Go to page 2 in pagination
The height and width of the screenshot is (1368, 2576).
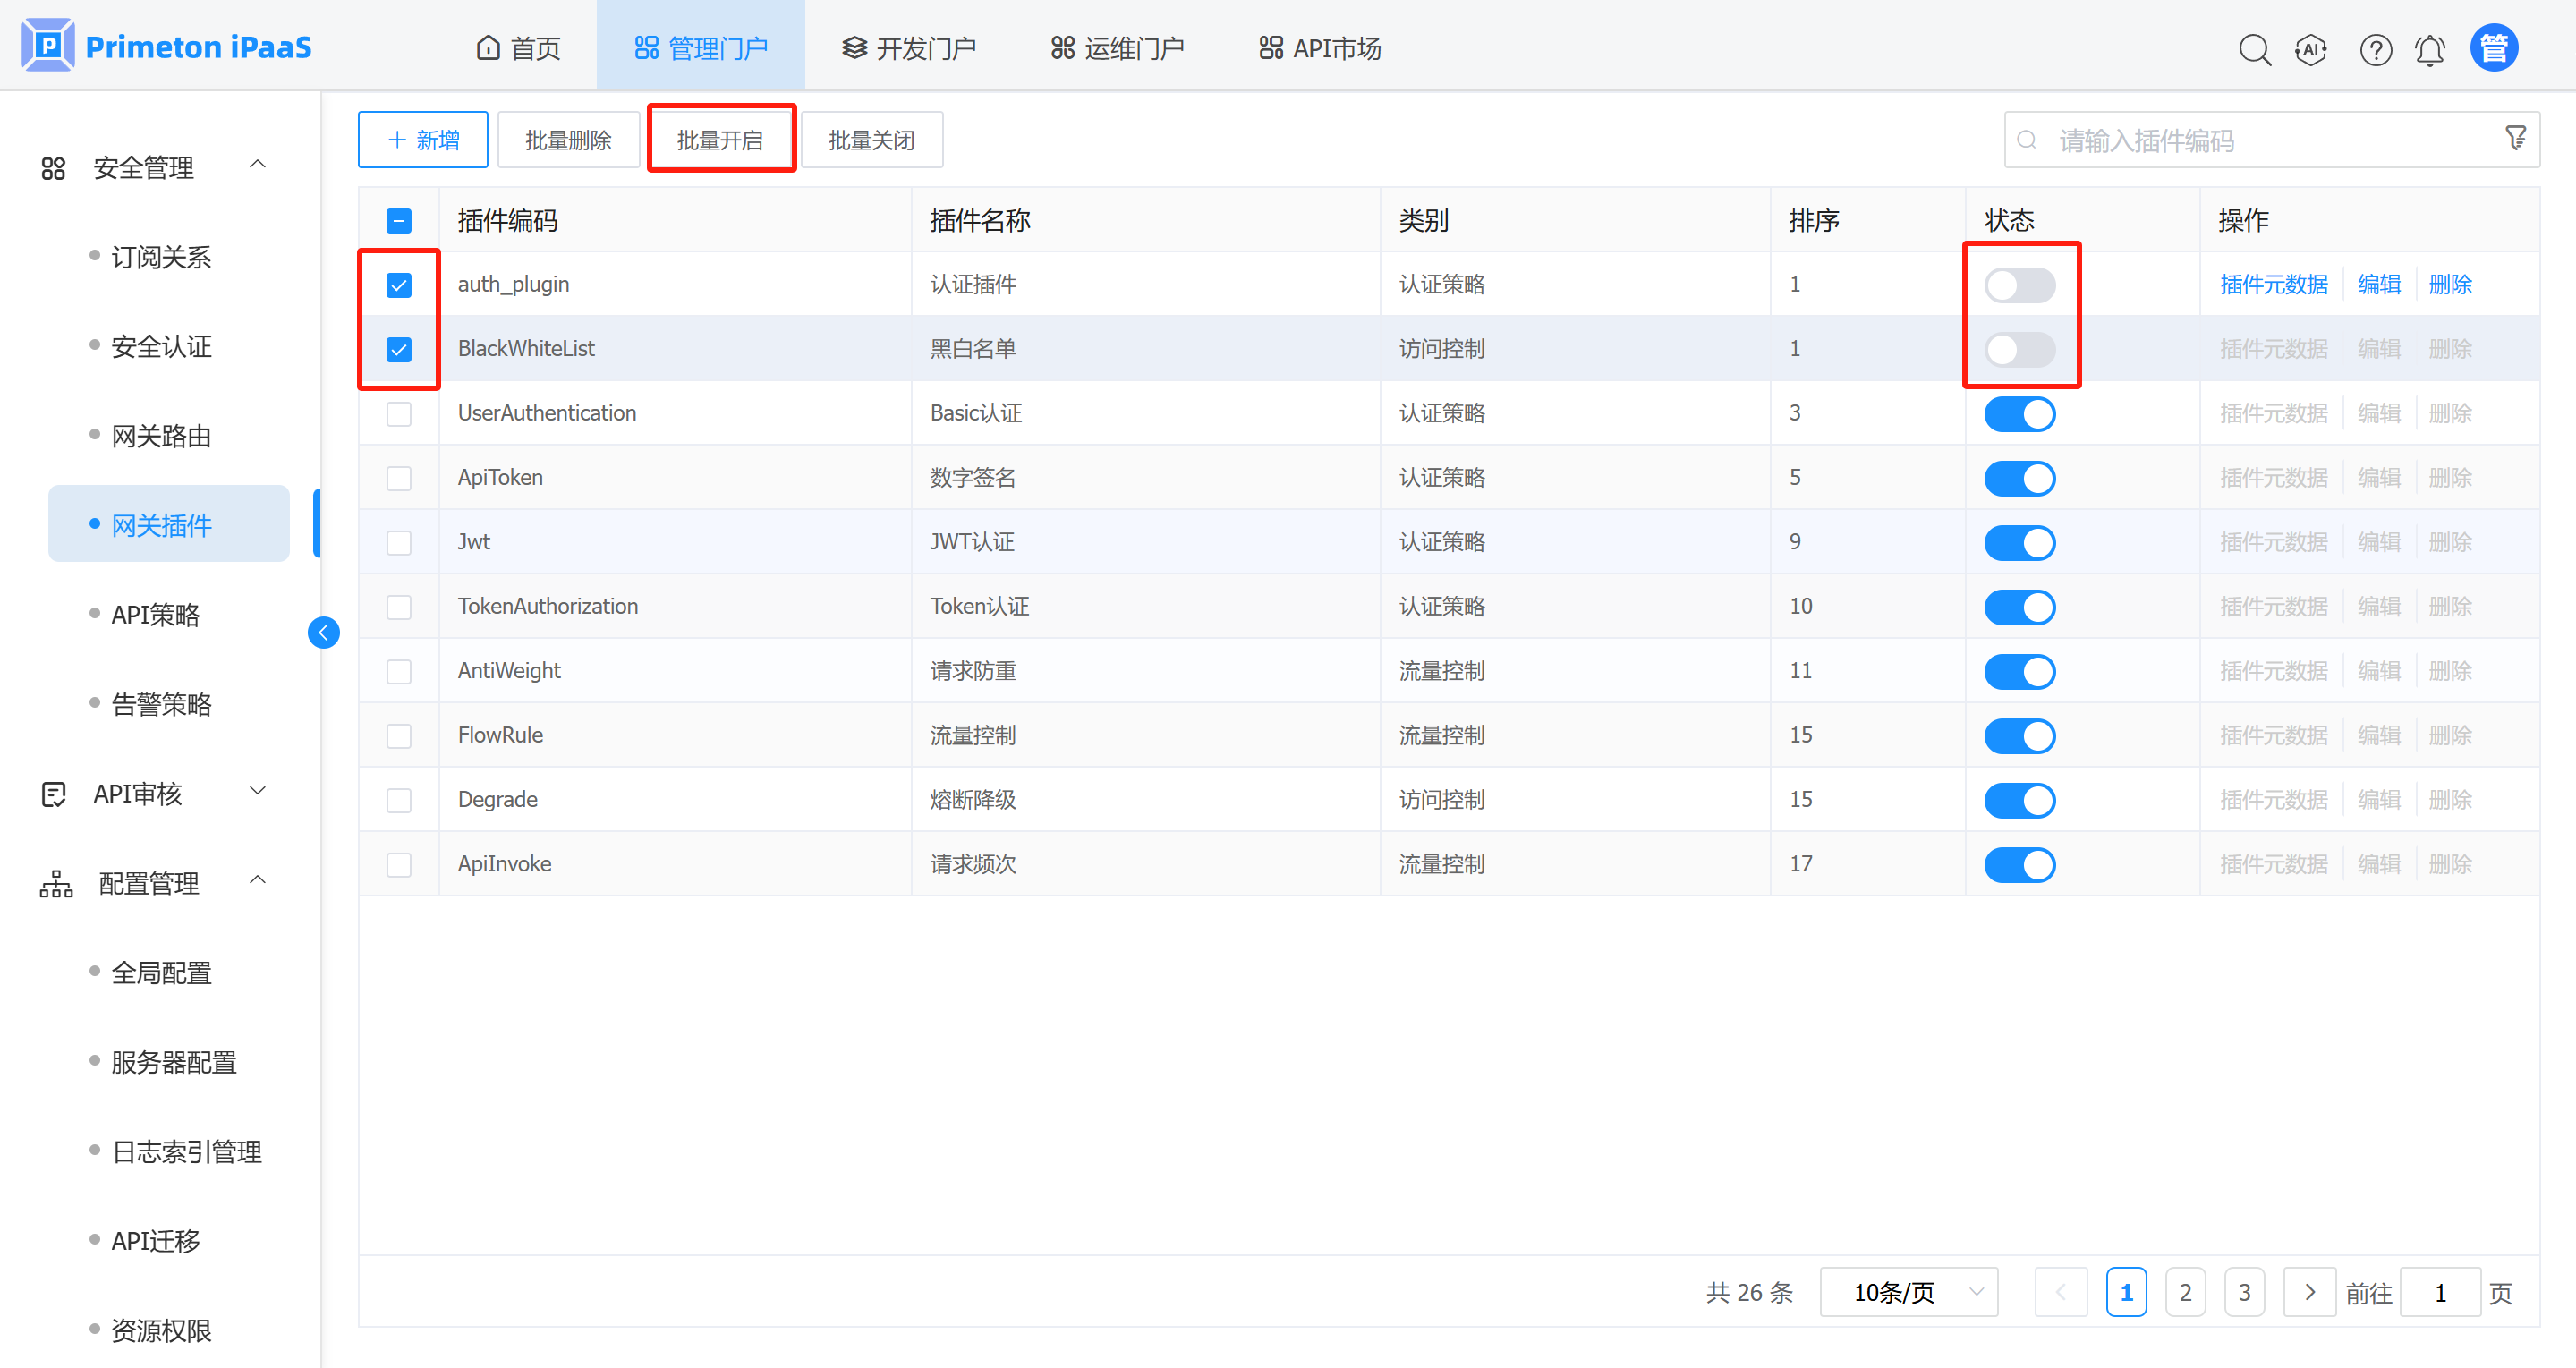tap(2185, 1292)
